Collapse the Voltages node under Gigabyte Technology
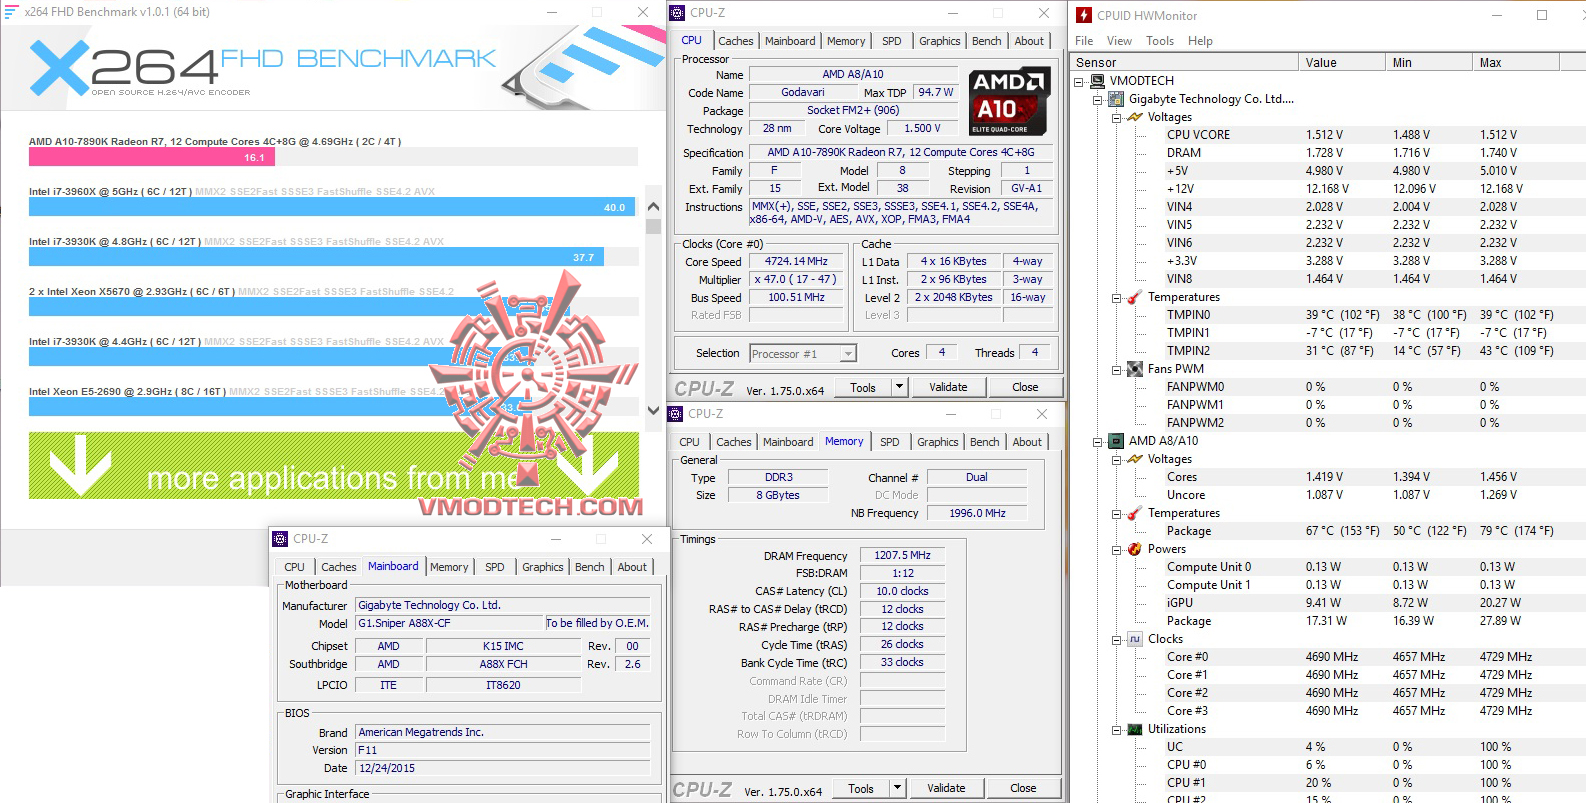Viewport: 1586px width, 803px height. [1117, 118]
